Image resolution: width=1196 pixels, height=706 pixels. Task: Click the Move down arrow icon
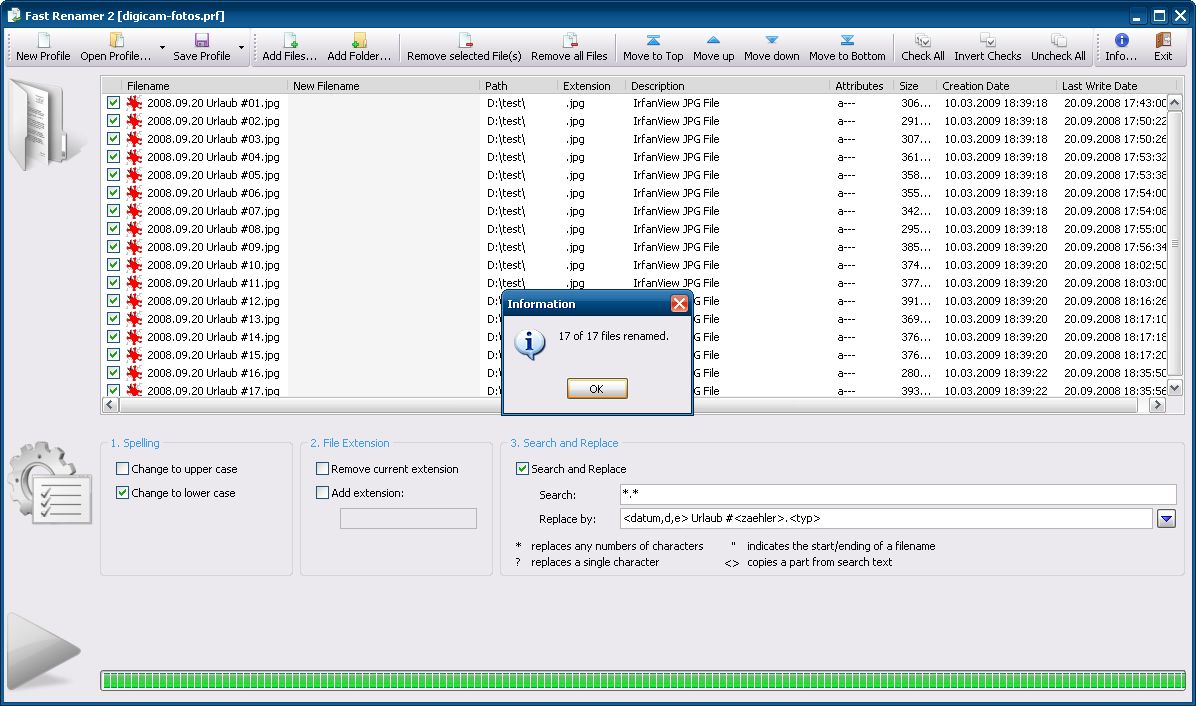[771, 41]
